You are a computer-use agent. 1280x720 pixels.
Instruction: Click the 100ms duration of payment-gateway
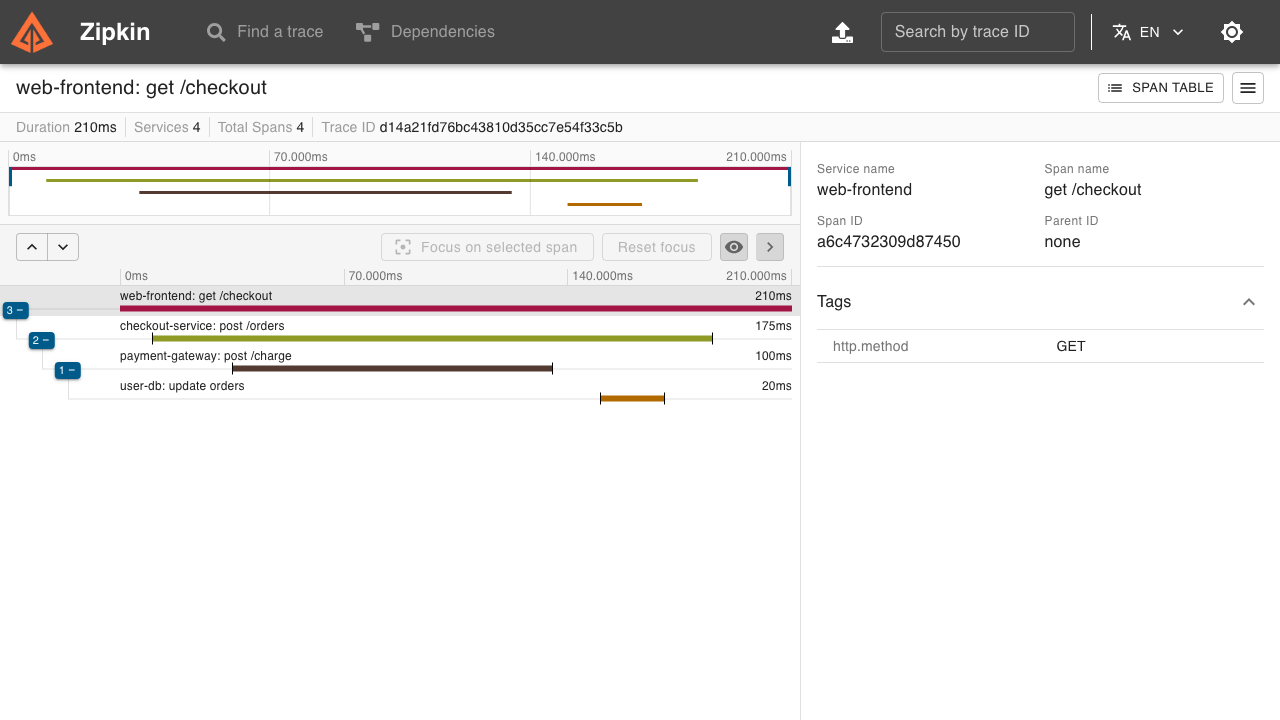point(773,356)
